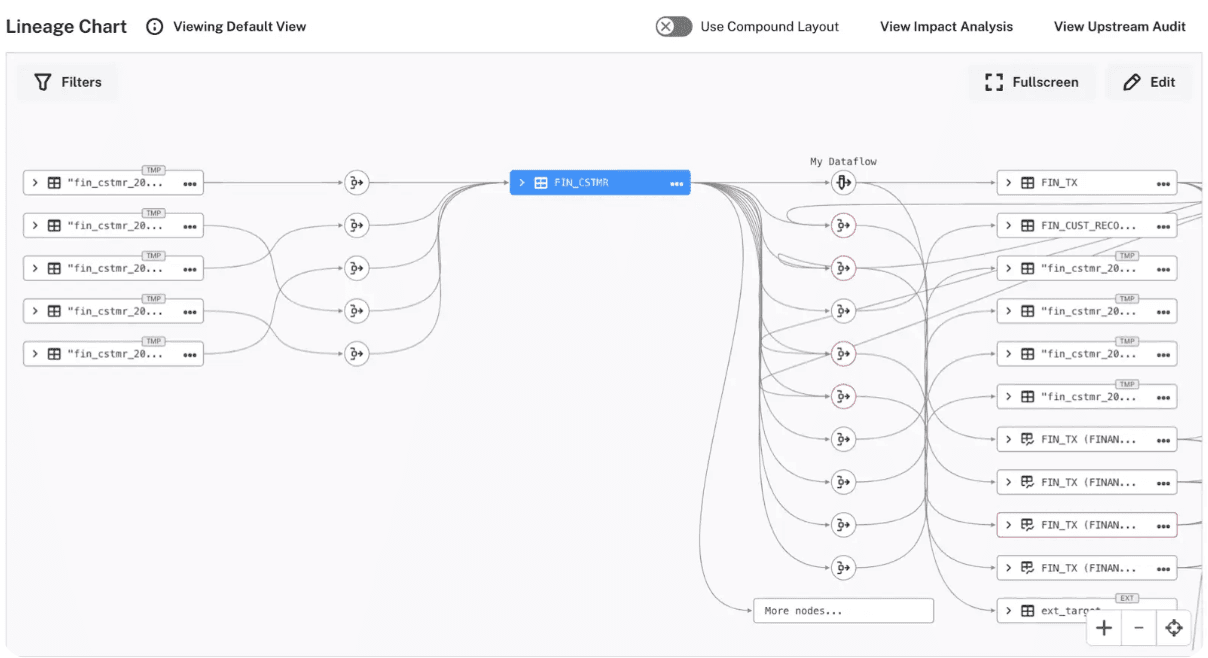Enable the Use Compound Layout toggle
This screenshot has height=658, width=1208.
(673, 26)
